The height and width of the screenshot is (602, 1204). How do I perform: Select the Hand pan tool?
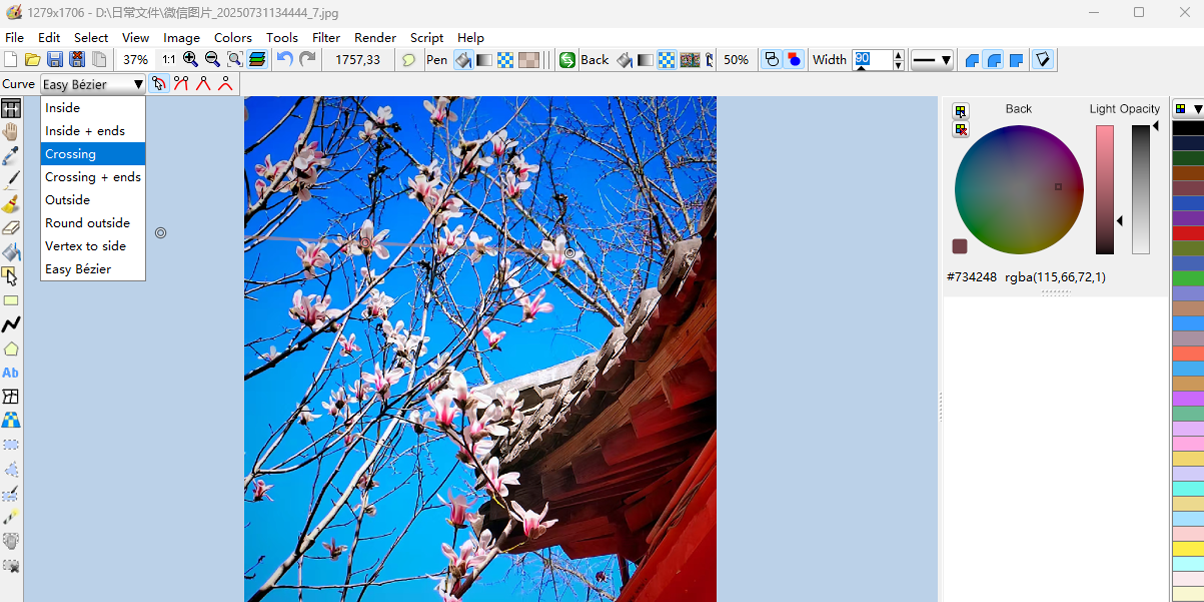click(x=11, y=132)
